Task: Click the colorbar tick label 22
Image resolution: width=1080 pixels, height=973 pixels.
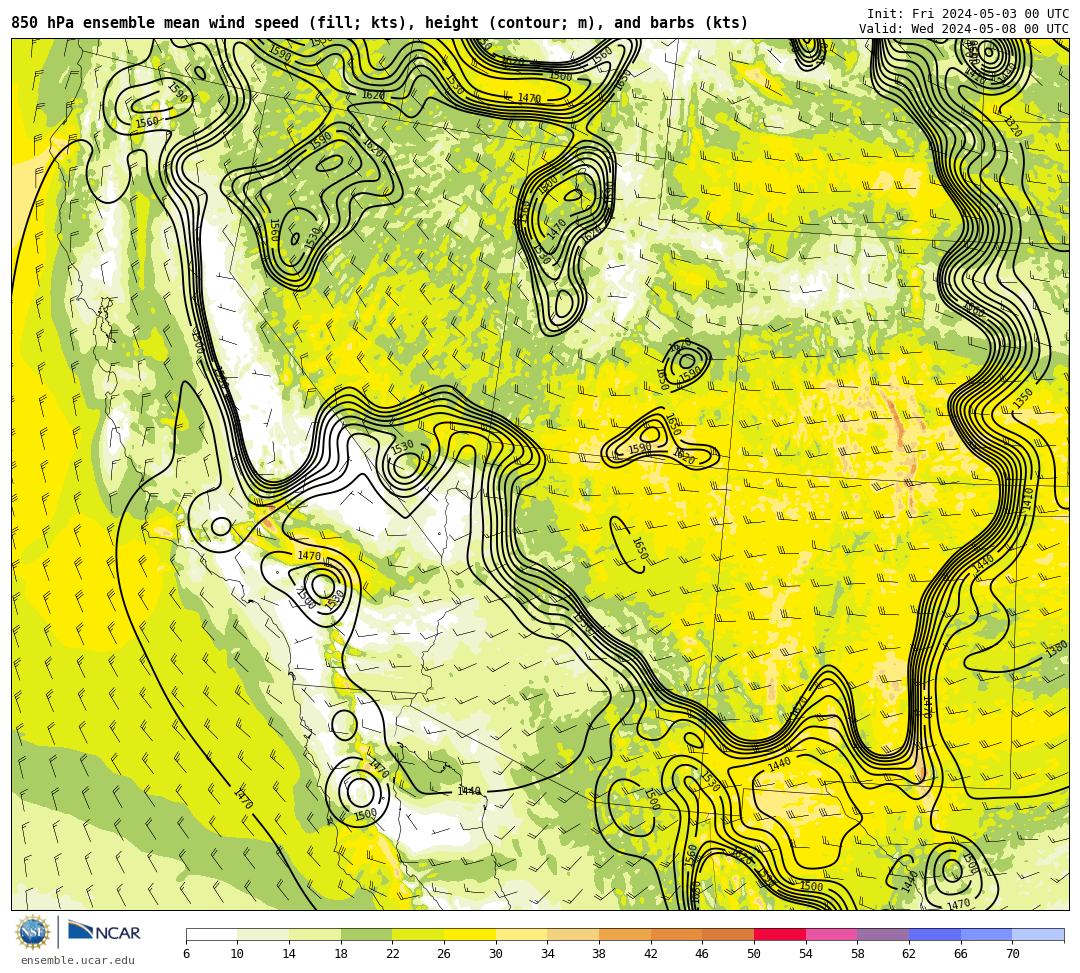Action: 392,954
